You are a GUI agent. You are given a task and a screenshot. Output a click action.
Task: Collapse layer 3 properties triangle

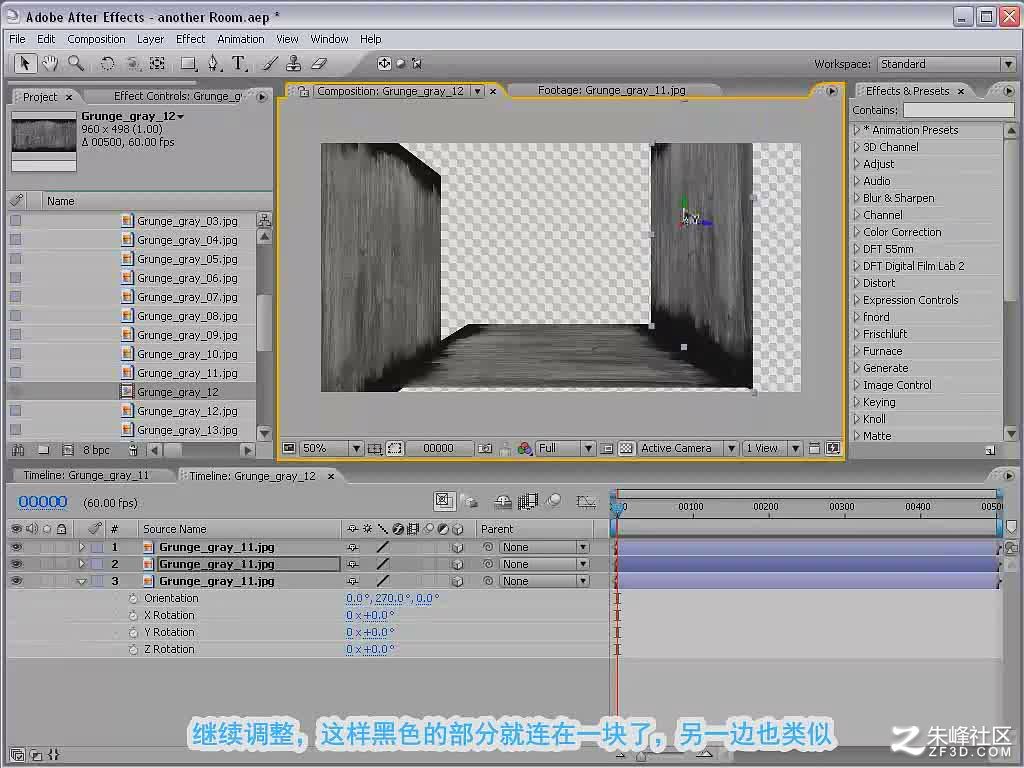click(x=82, y=581)
